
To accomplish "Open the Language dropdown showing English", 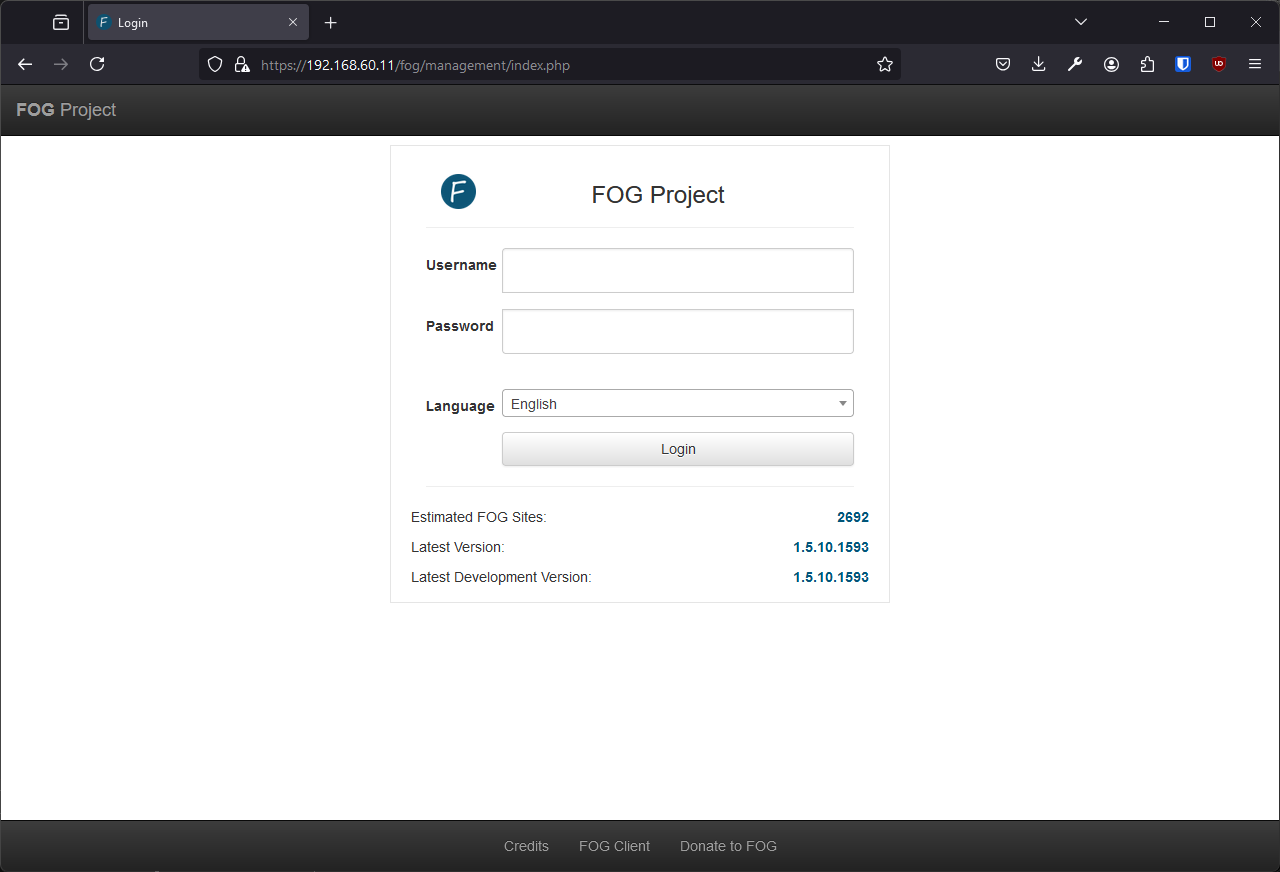I will click(x=678, y=403).
